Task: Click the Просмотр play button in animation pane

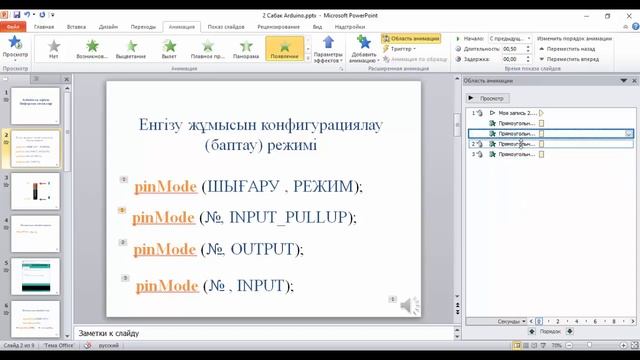Action: click(x=487, y=98)
